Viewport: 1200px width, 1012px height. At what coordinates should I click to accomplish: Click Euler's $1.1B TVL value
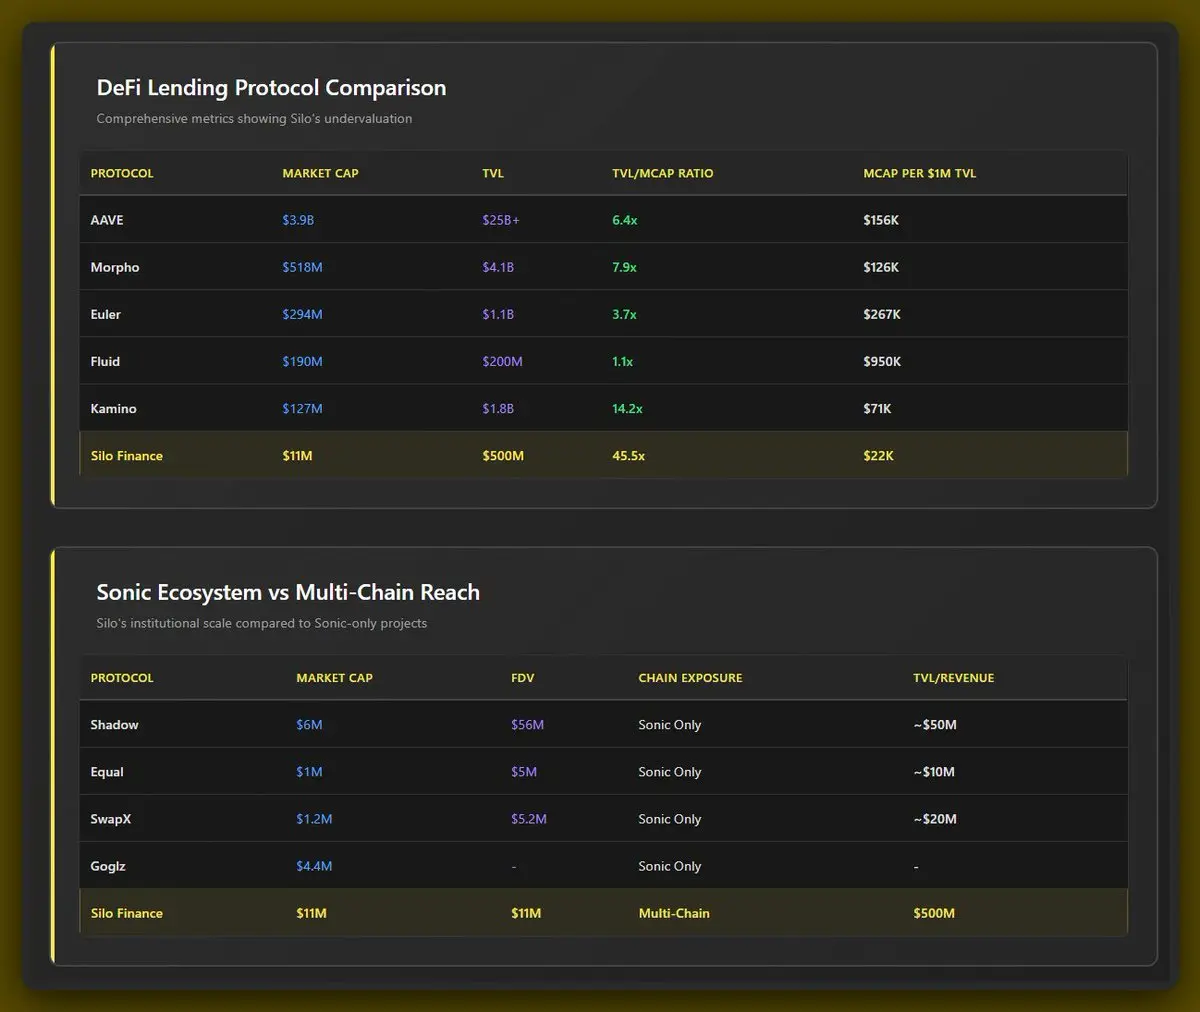point(498,314)
